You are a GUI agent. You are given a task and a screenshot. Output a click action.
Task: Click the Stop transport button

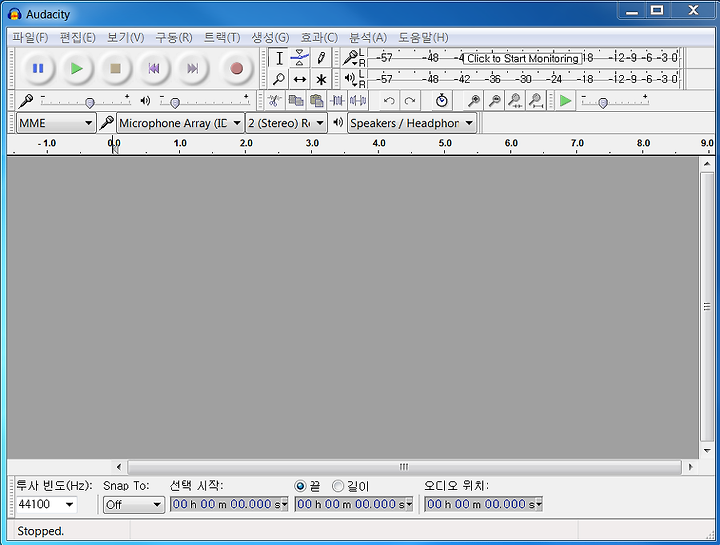[x=115, y=68]
